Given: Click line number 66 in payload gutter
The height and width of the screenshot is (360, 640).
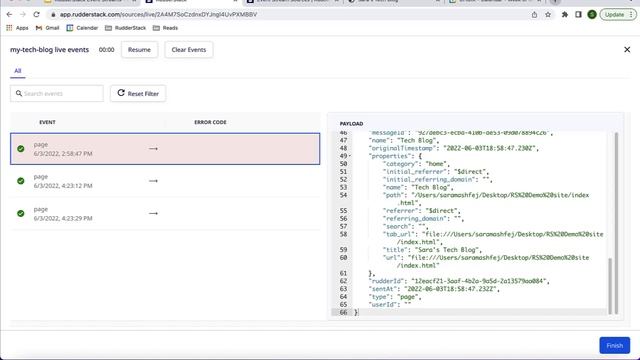Looking at the screenshot, I should (343, 312).
